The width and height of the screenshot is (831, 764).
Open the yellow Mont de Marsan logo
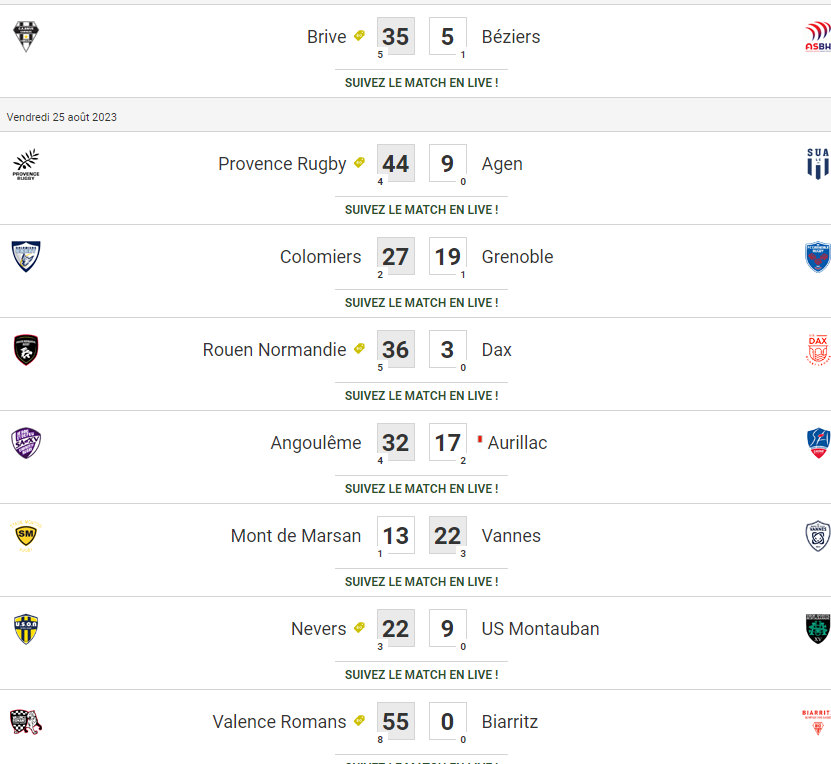pos(26,536)
